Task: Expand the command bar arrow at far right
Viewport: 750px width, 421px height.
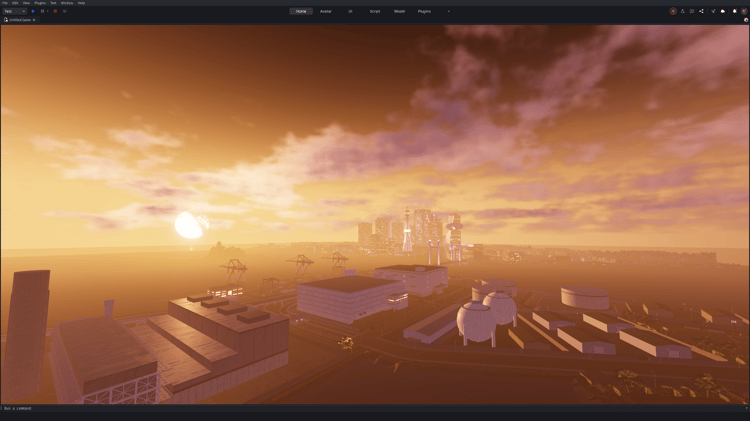Action: click(x=746, y=408)
